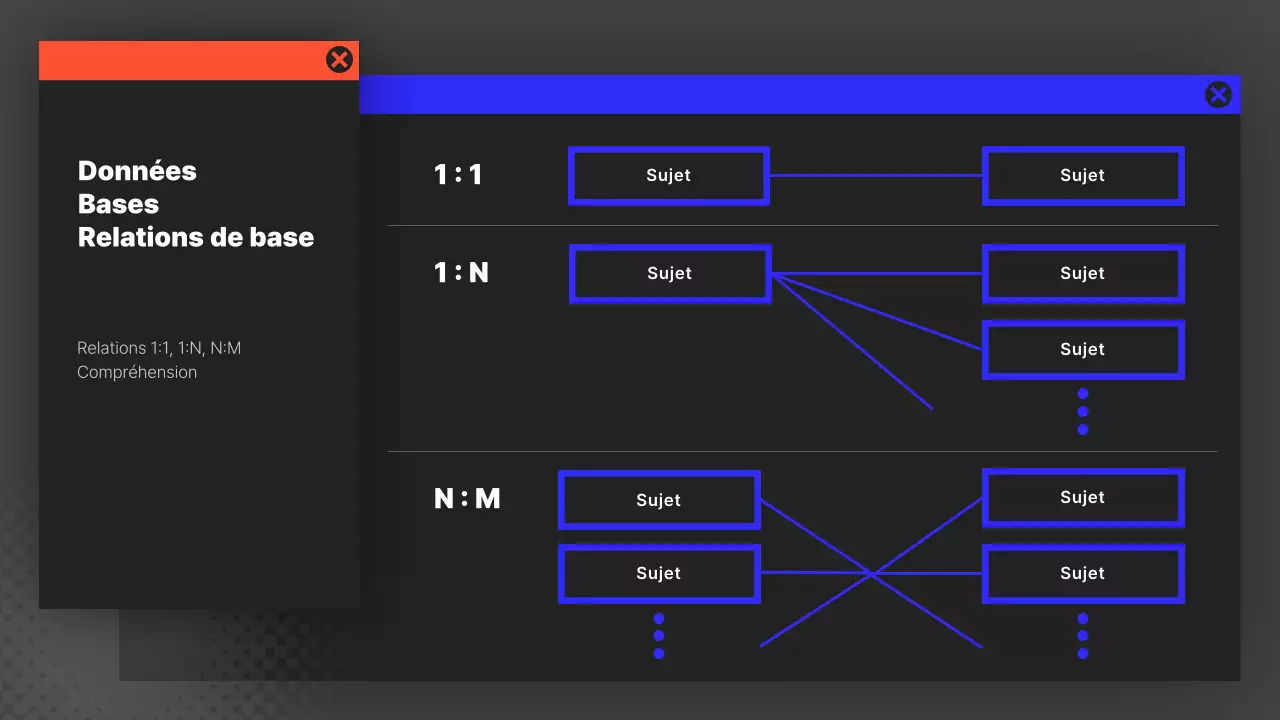Click the left Sujet entity in 1:N section
This screenshot has width=1280, height=720.
[x=669, y=273]
